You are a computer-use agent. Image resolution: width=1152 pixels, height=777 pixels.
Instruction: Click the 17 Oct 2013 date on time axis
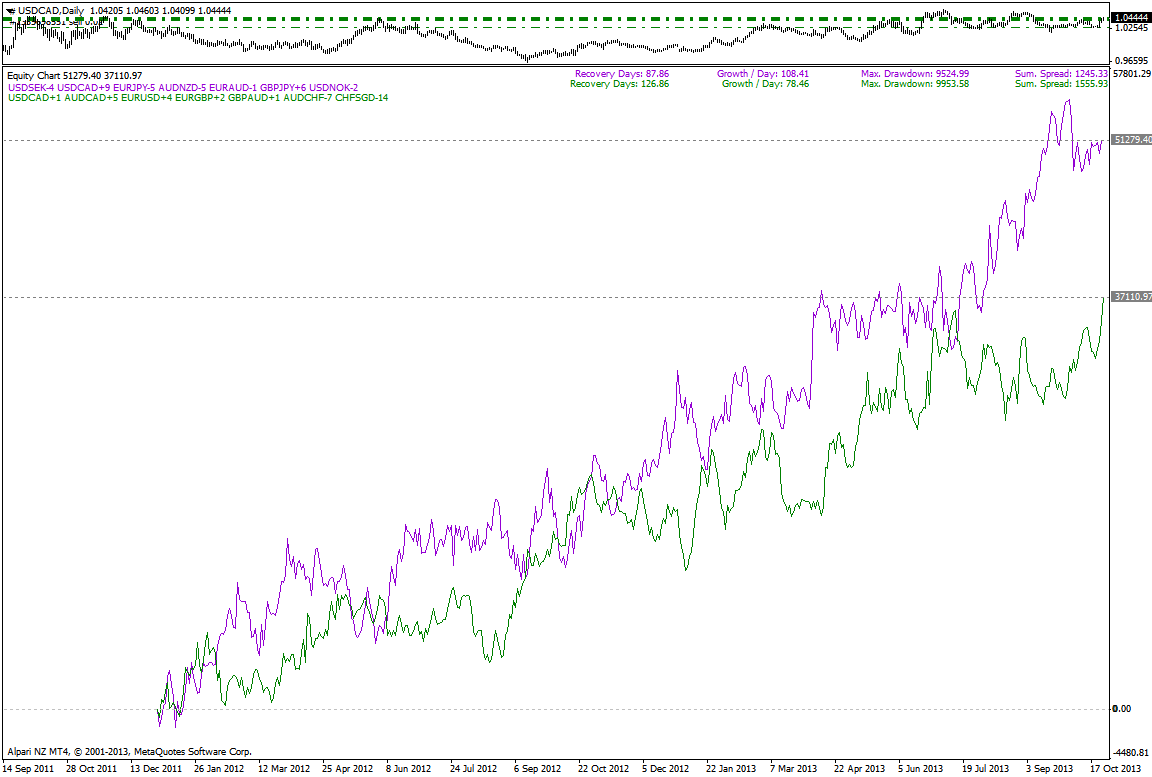pyautogui.click(x=1115, y=769)
